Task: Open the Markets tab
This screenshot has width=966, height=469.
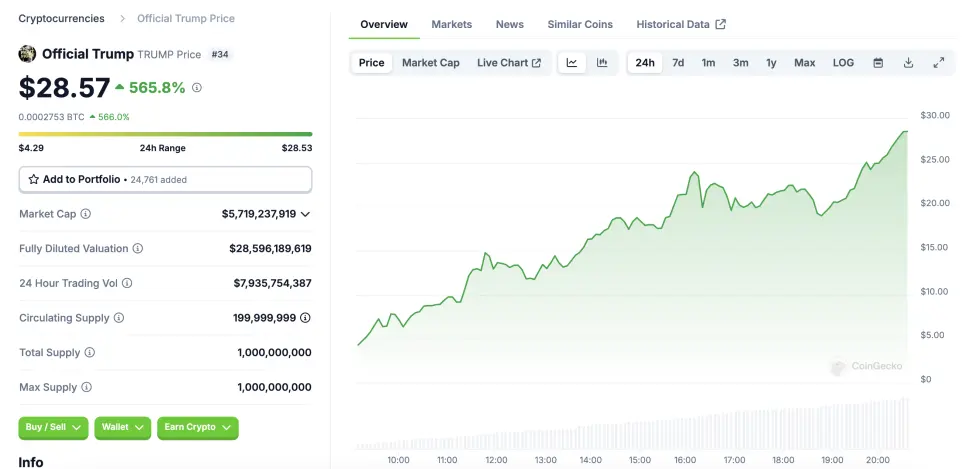Action: (452, 25)
